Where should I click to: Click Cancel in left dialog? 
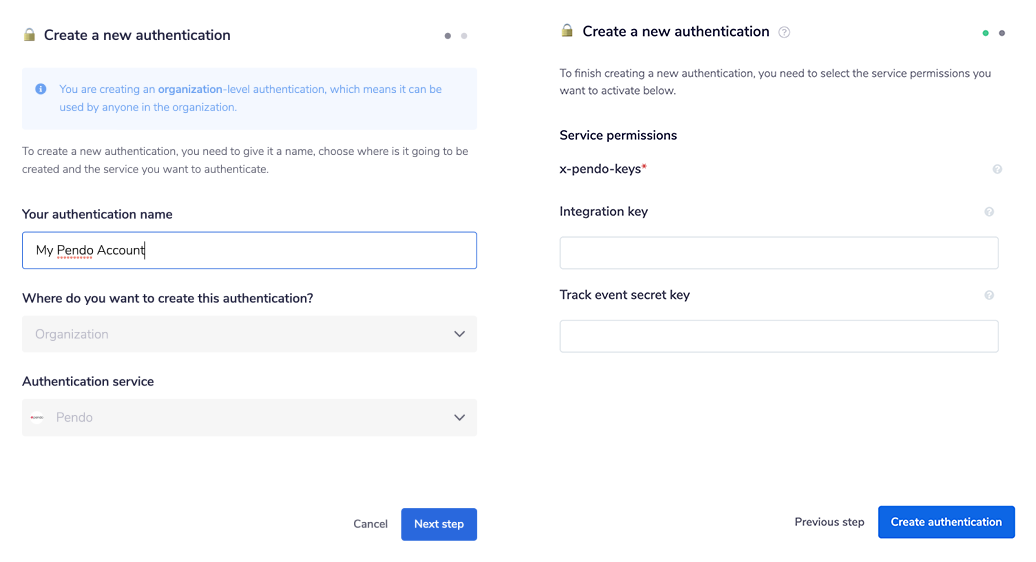tap(370, 524)
